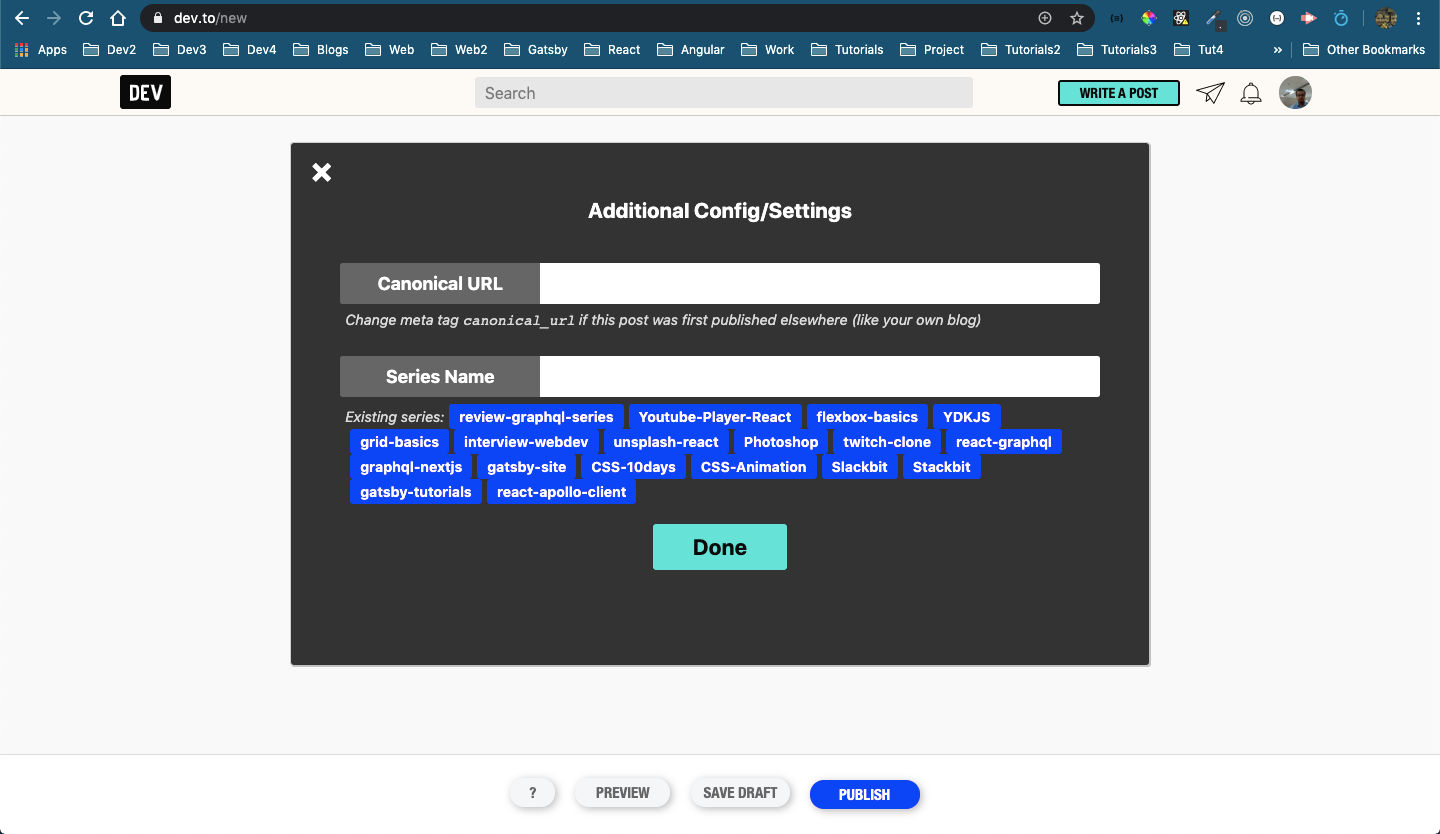Open the browser home page
Image resolution: width=1440 pixels, height=834 pixels.
point(118,18)
